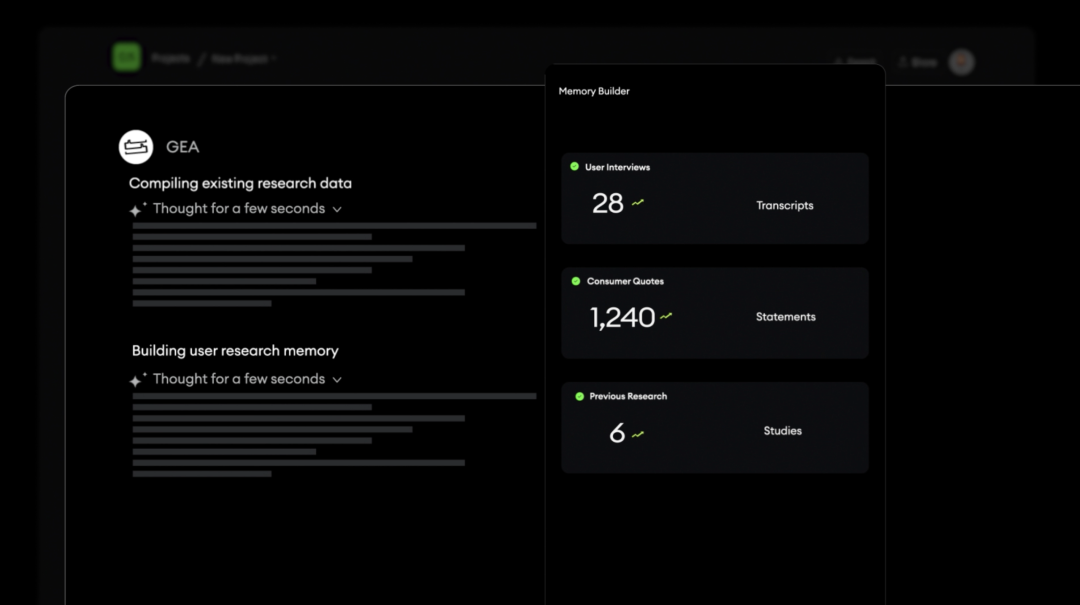This screenshot has width=1080, height=605.
Task: Select the Previous Research Studies card
Action: [x=714, y=428]
